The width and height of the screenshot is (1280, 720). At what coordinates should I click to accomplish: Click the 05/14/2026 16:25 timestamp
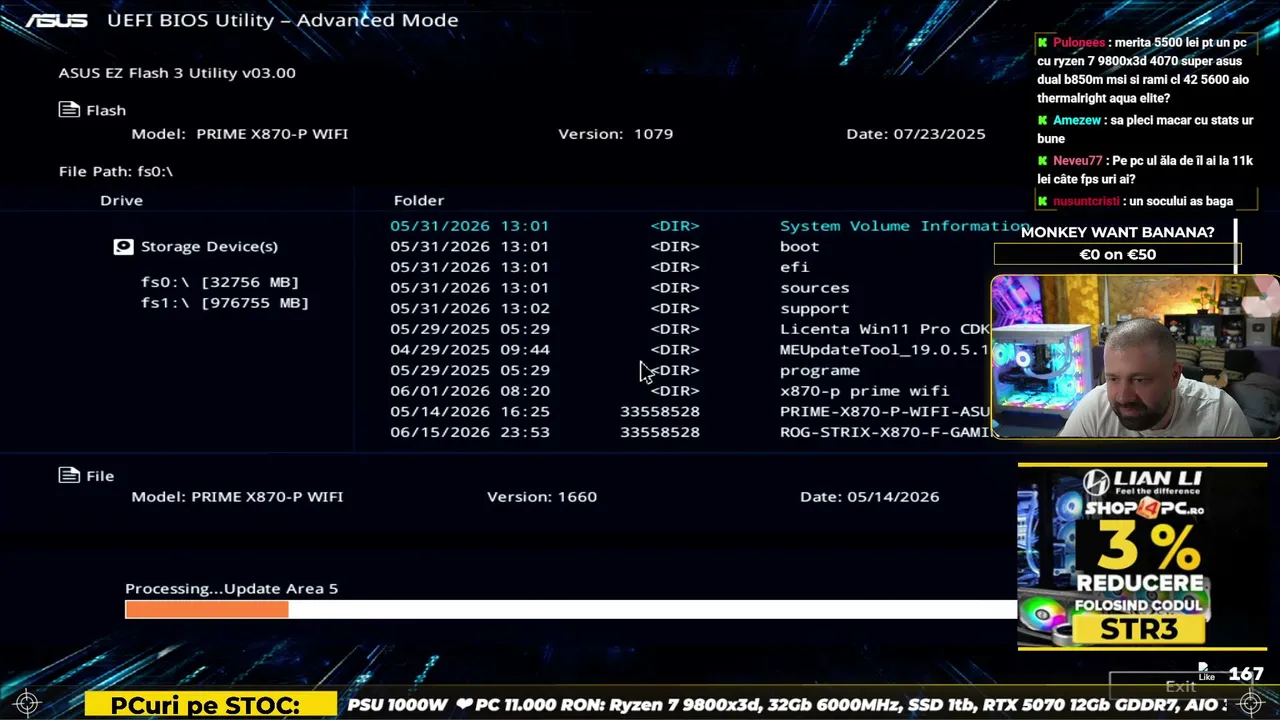470,411
